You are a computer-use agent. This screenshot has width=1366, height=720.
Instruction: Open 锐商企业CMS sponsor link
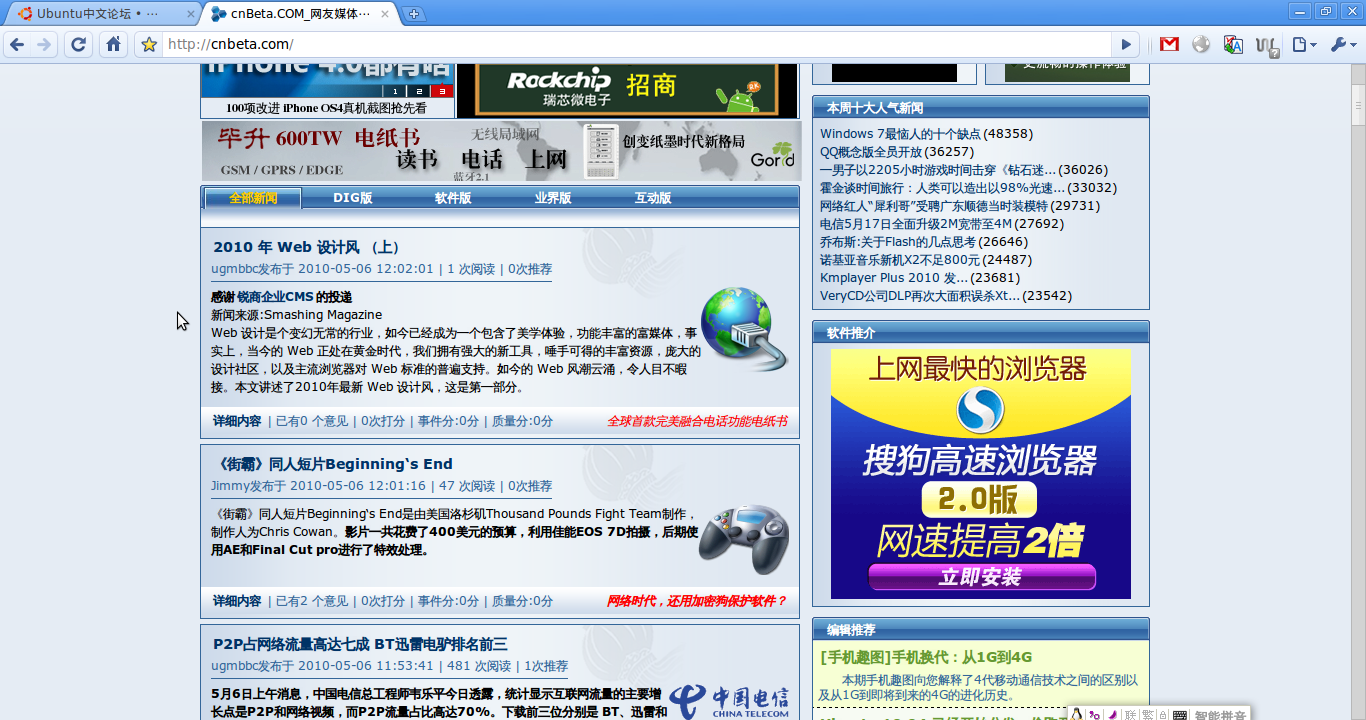click(275, 297)
